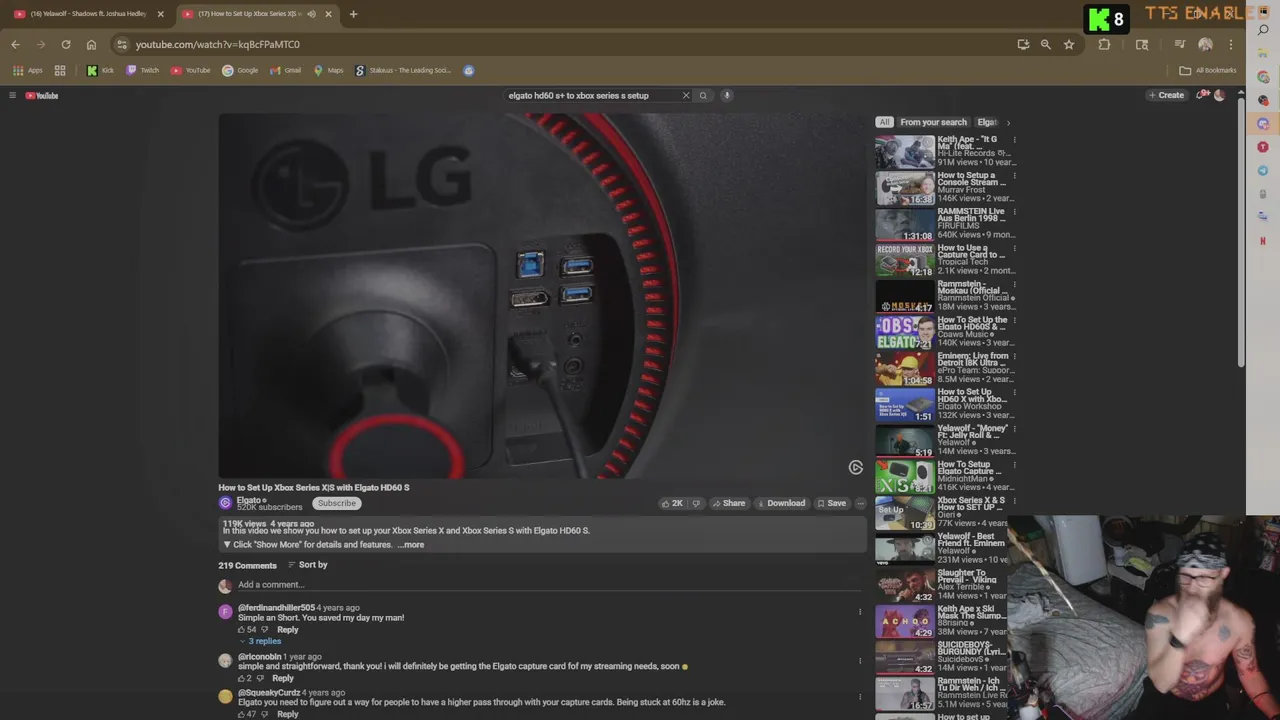Open Extensions puzzle icon
Viewport: 1280px width, 720px height.
click(x=1104, y=44)
